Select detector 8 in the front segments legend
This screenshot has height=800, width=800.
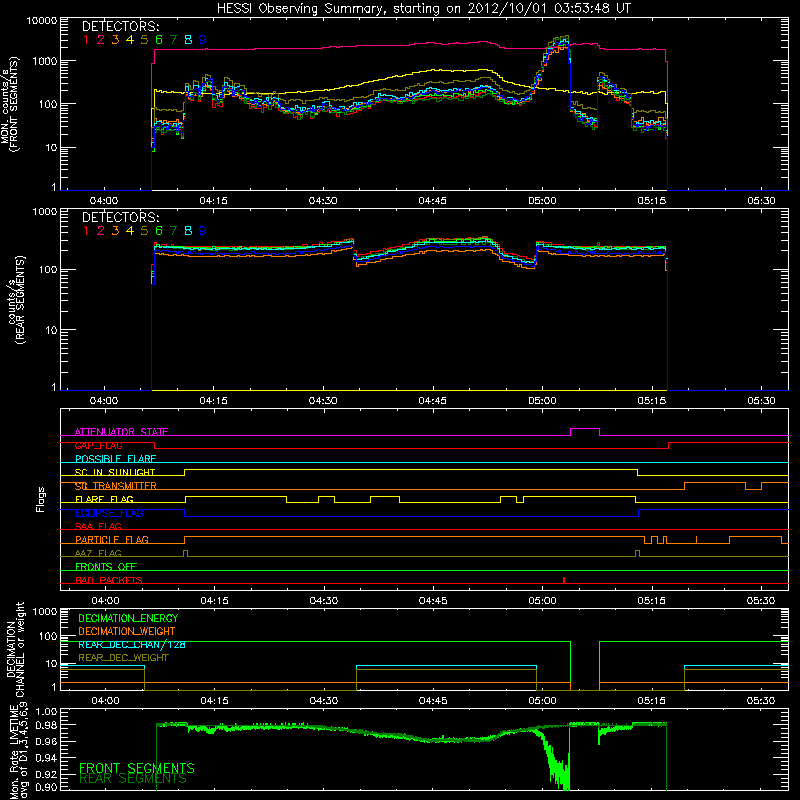click(x=188, y=40)
